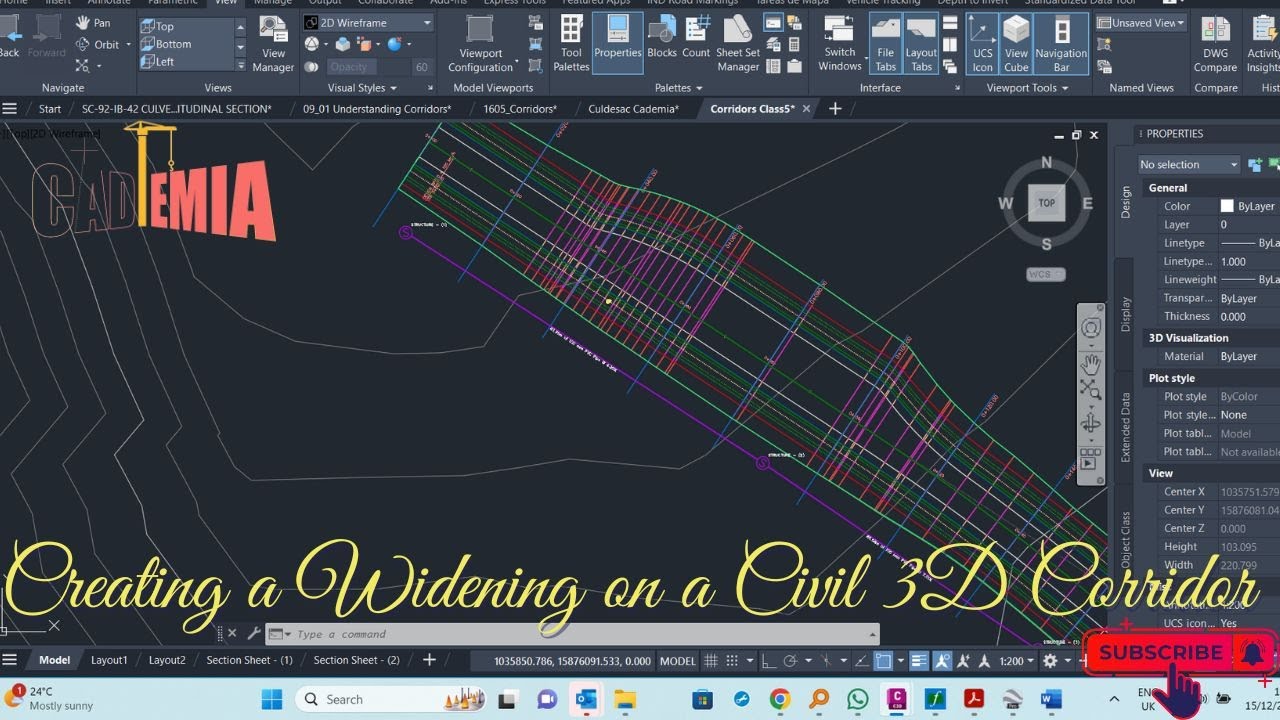The image size is (1280, 720).
Task: Toggle MODEL space button in status bar
Action: coord(677,660)
